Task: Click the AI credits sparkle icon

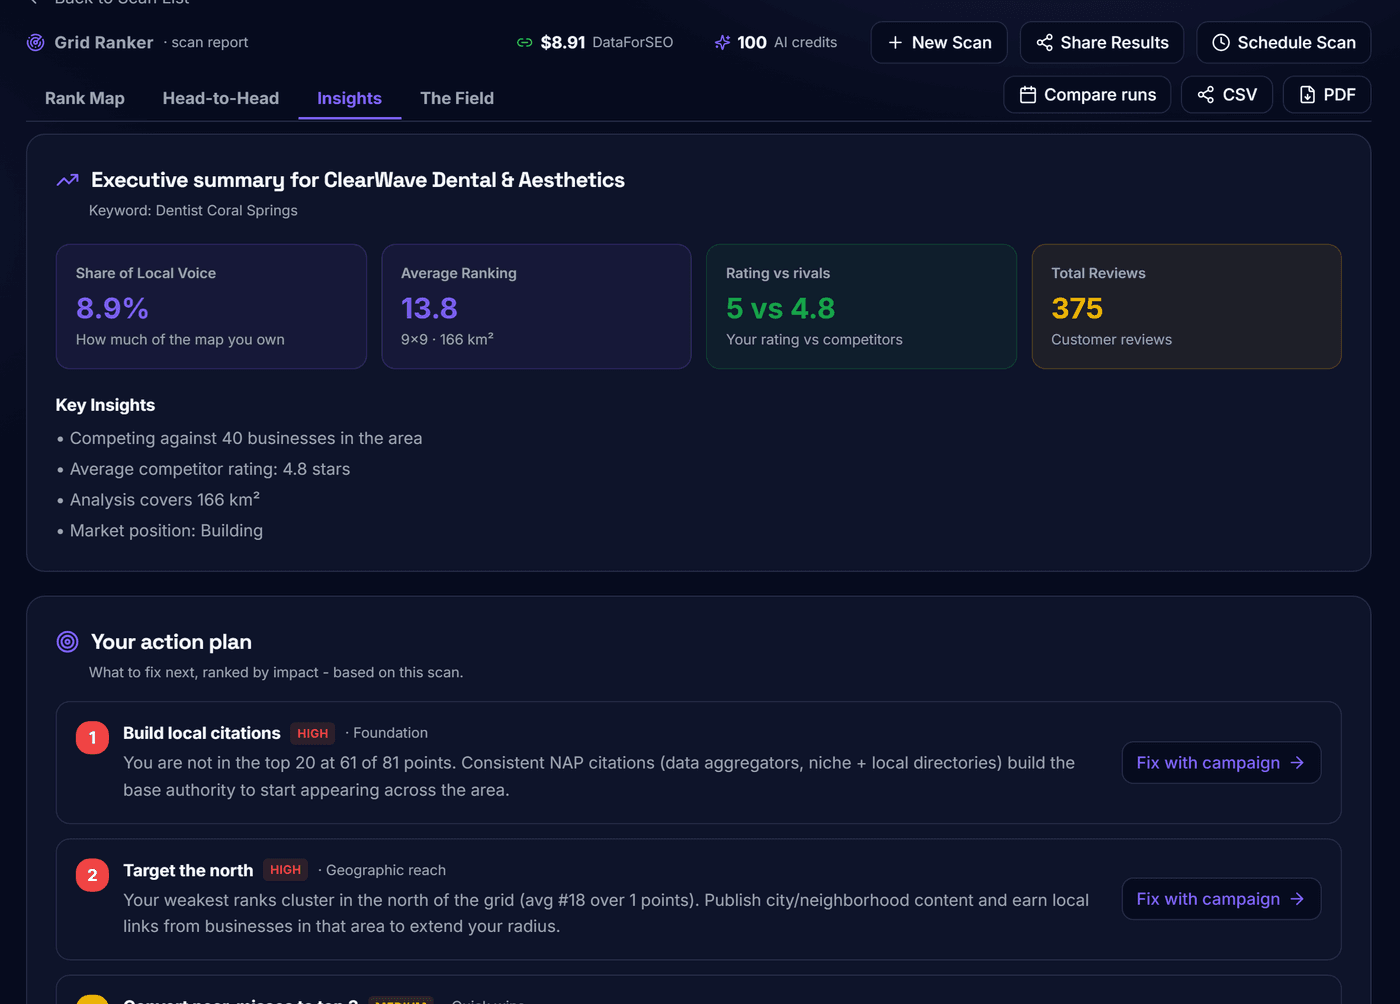Action: coord(722,42)
